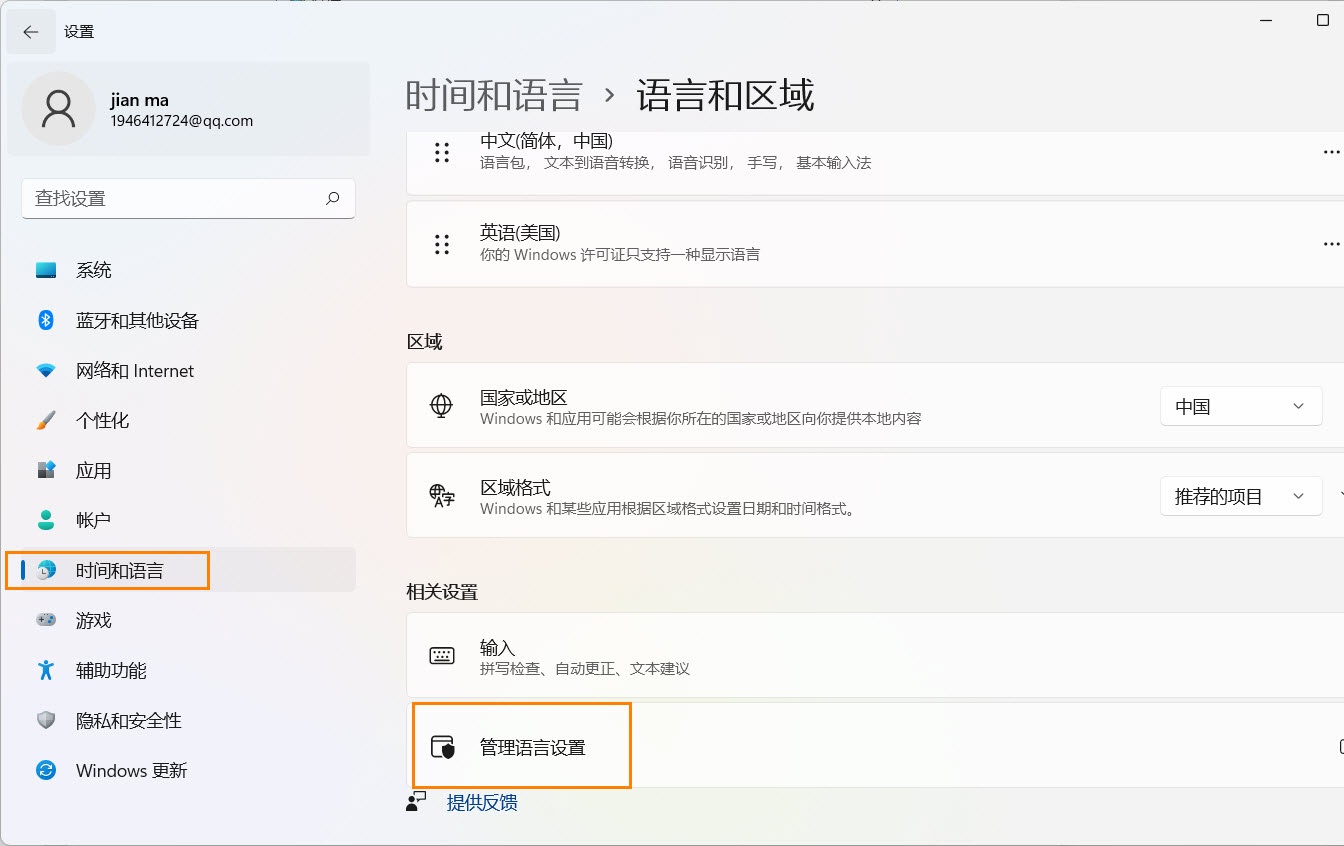Open the 提供反馈 link

(482, 802)
